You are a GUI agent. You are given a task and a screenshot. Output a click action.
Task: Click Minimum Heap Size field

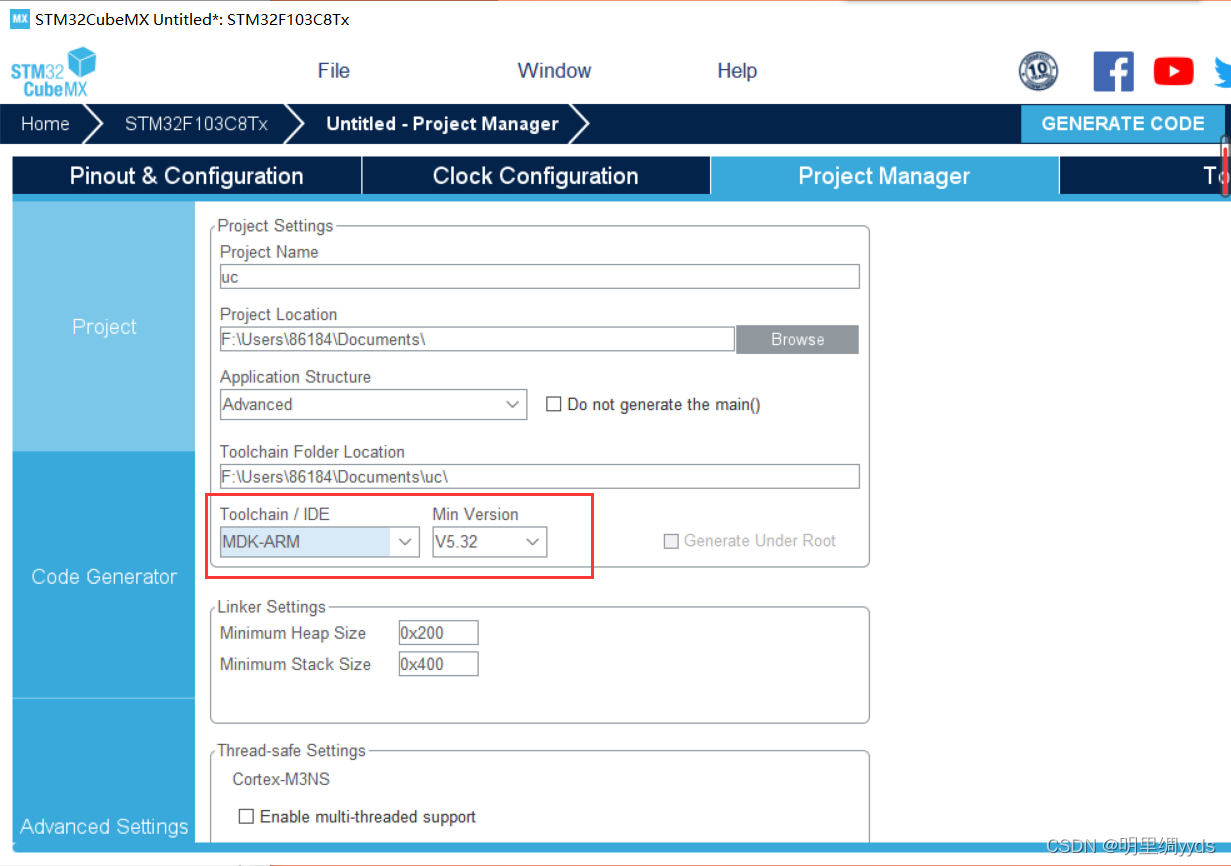point(438,633)
